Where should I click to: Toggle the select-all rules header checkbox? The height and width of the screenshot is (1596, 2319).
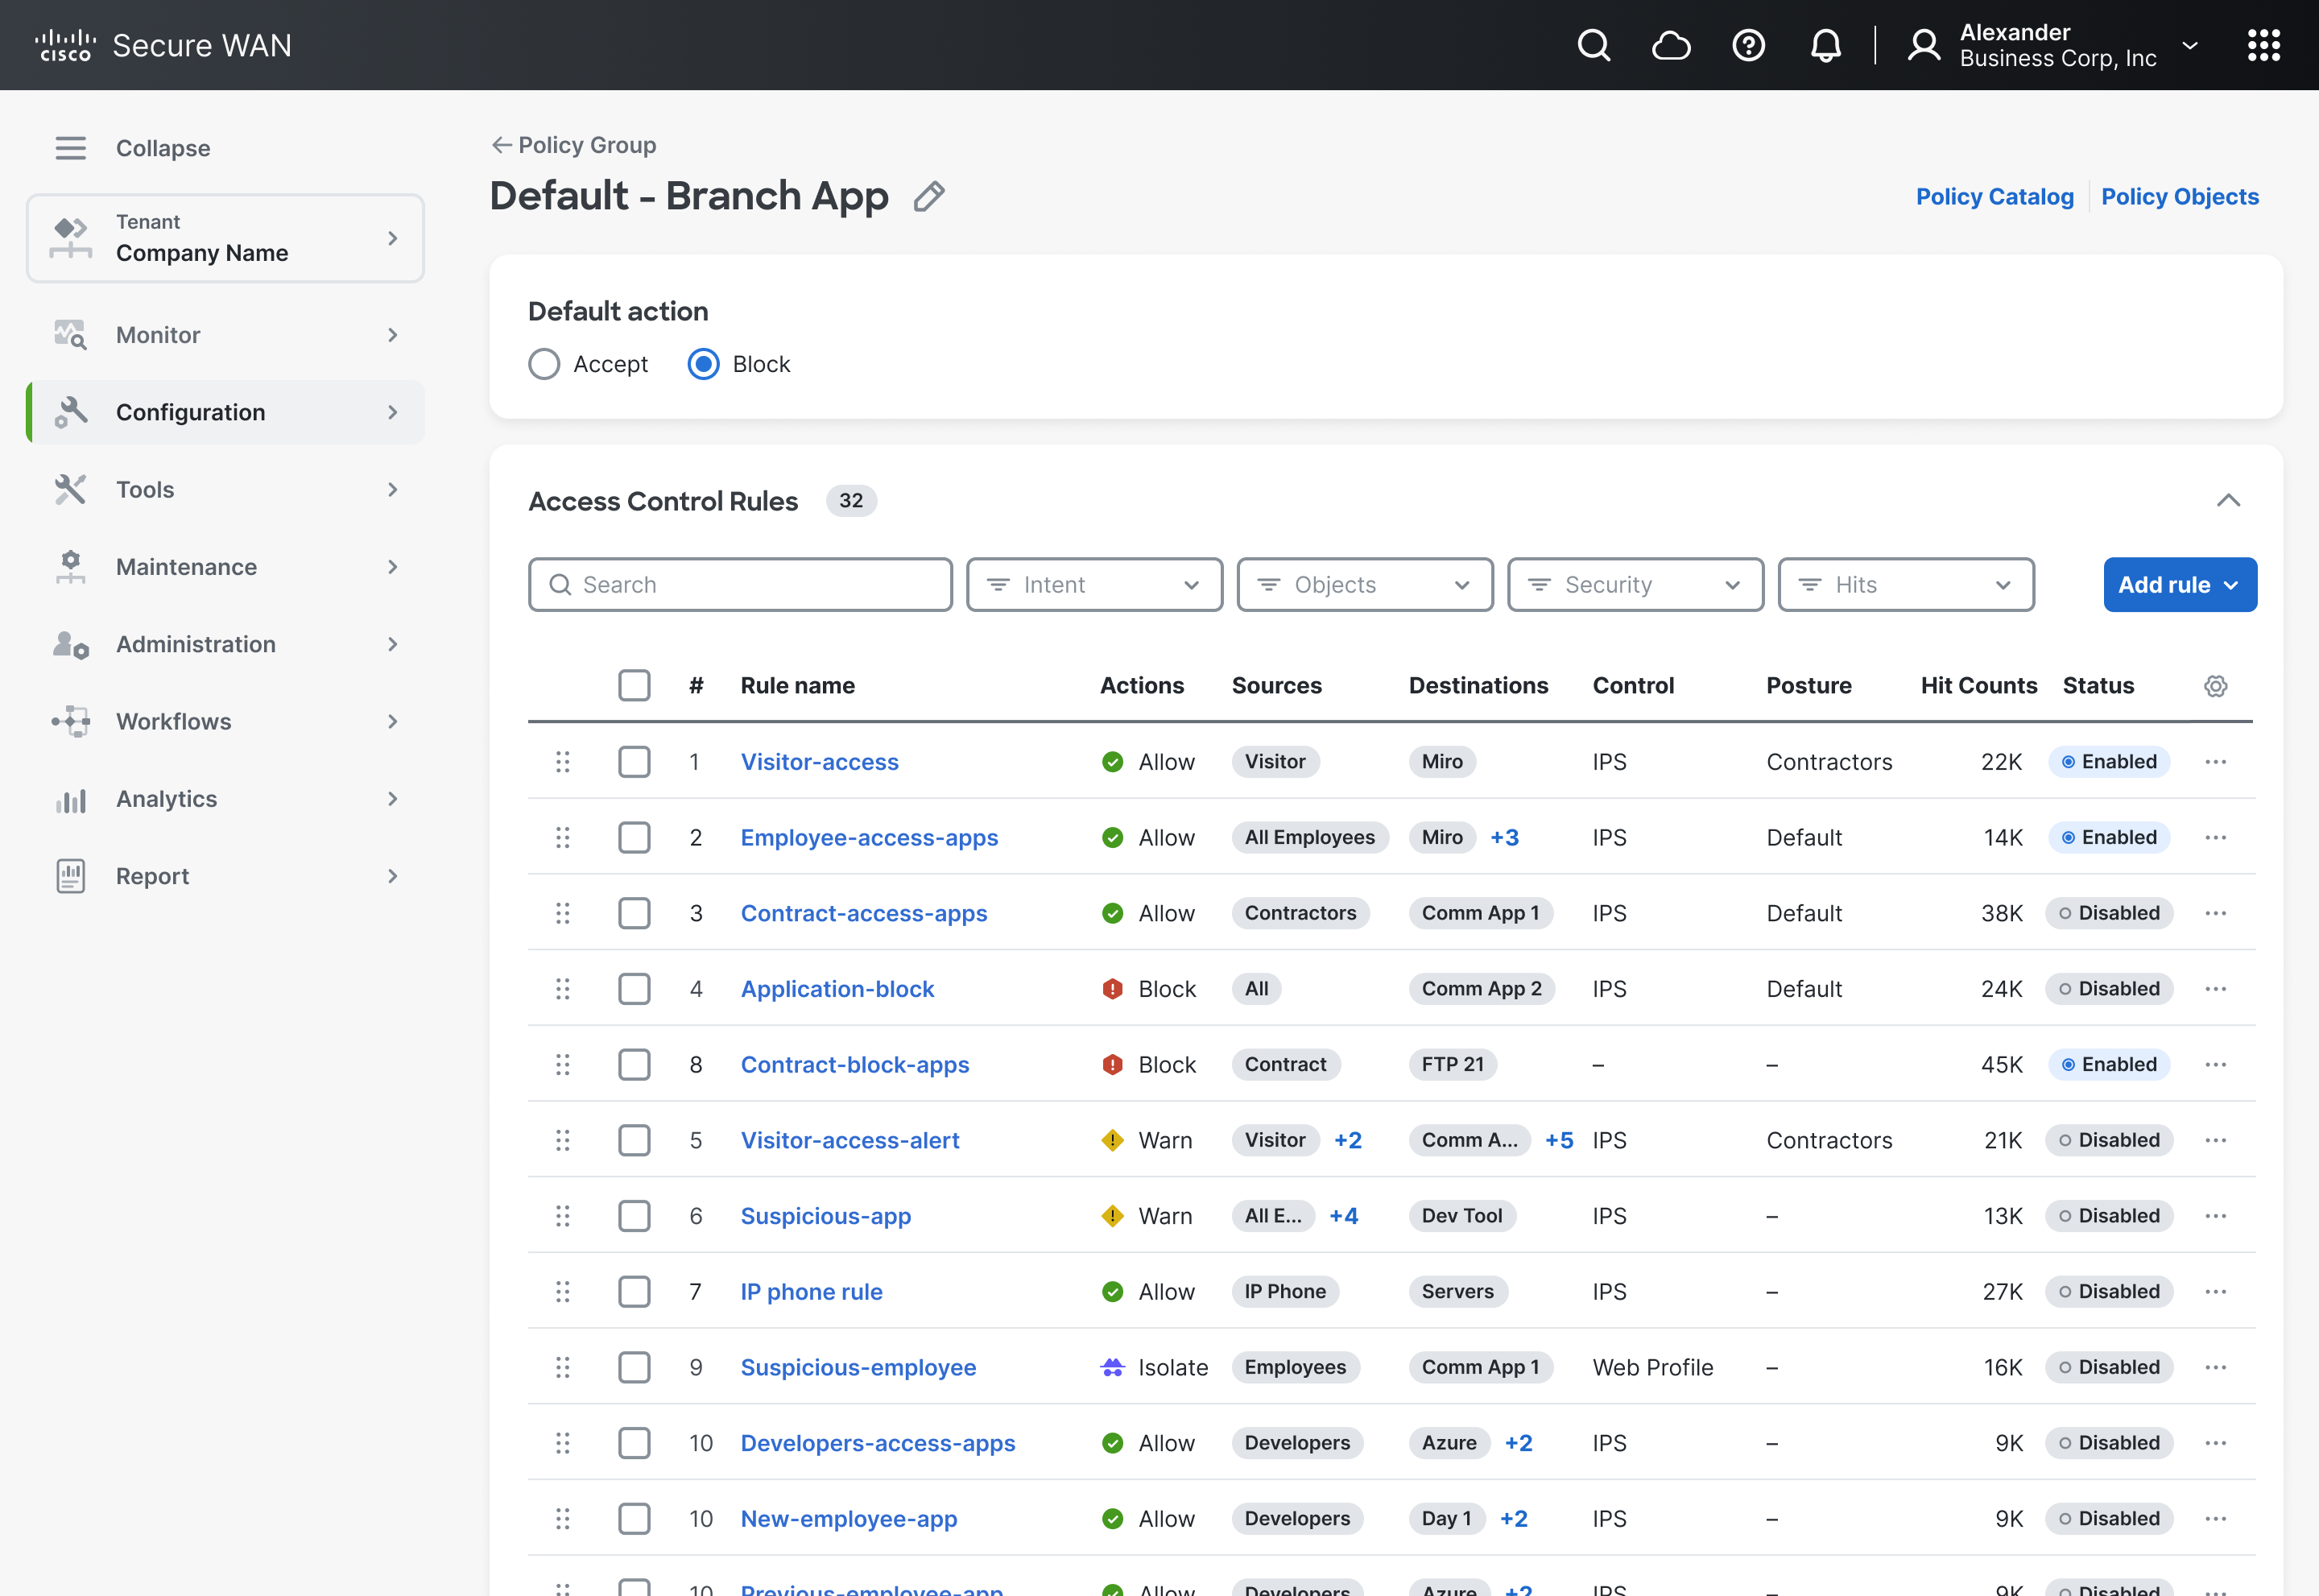634,686
